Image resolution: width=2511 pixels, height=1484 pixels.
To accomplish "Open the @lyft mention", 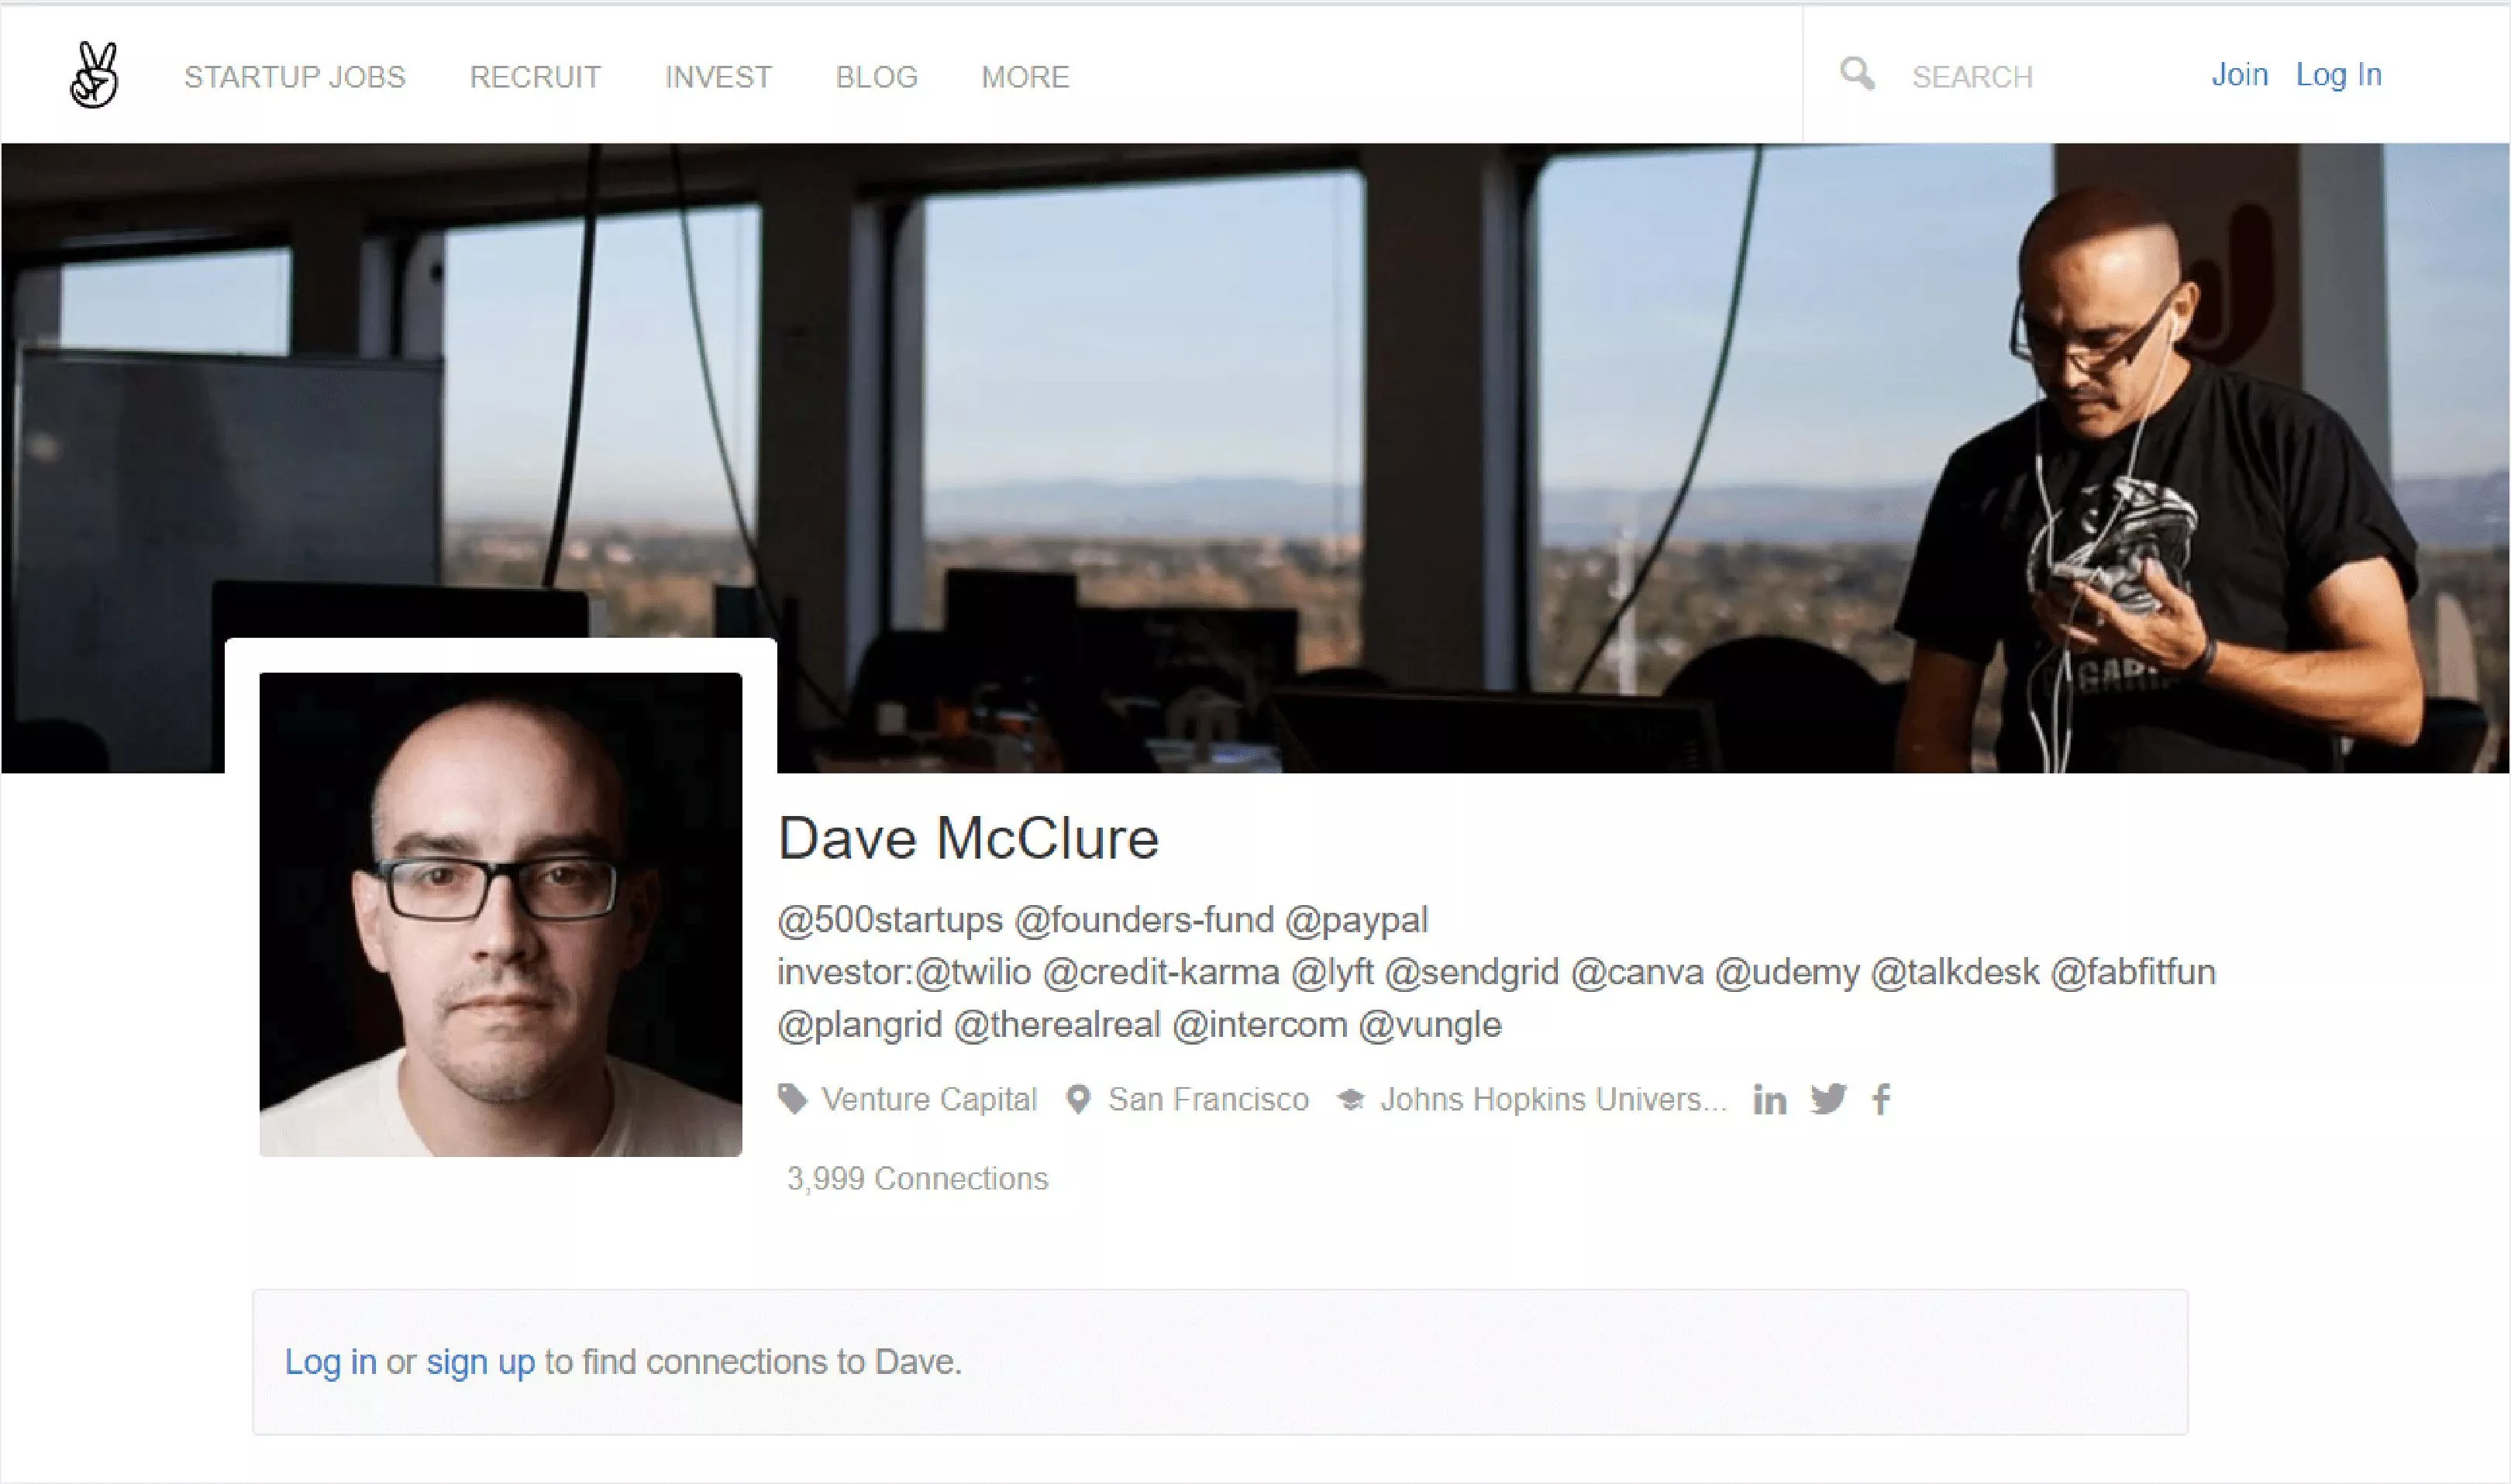I will pos(1332,973).
